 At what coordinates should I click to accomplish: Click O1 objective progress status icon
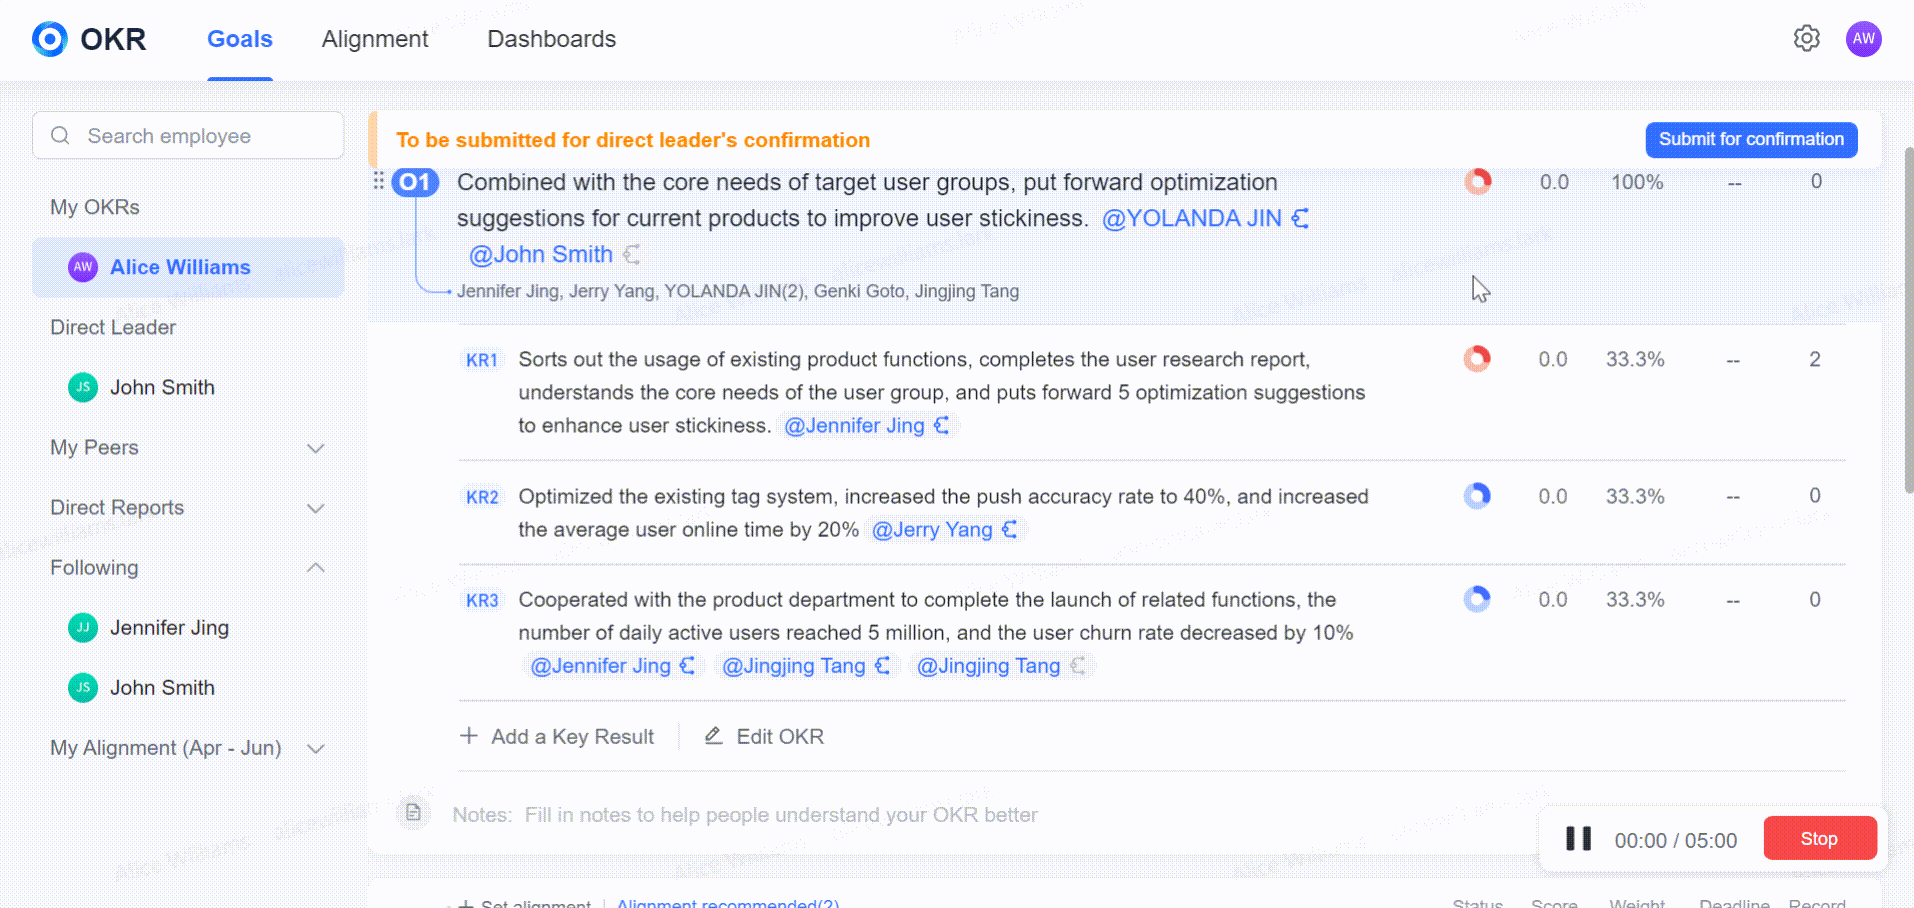tap(1478, 181)
